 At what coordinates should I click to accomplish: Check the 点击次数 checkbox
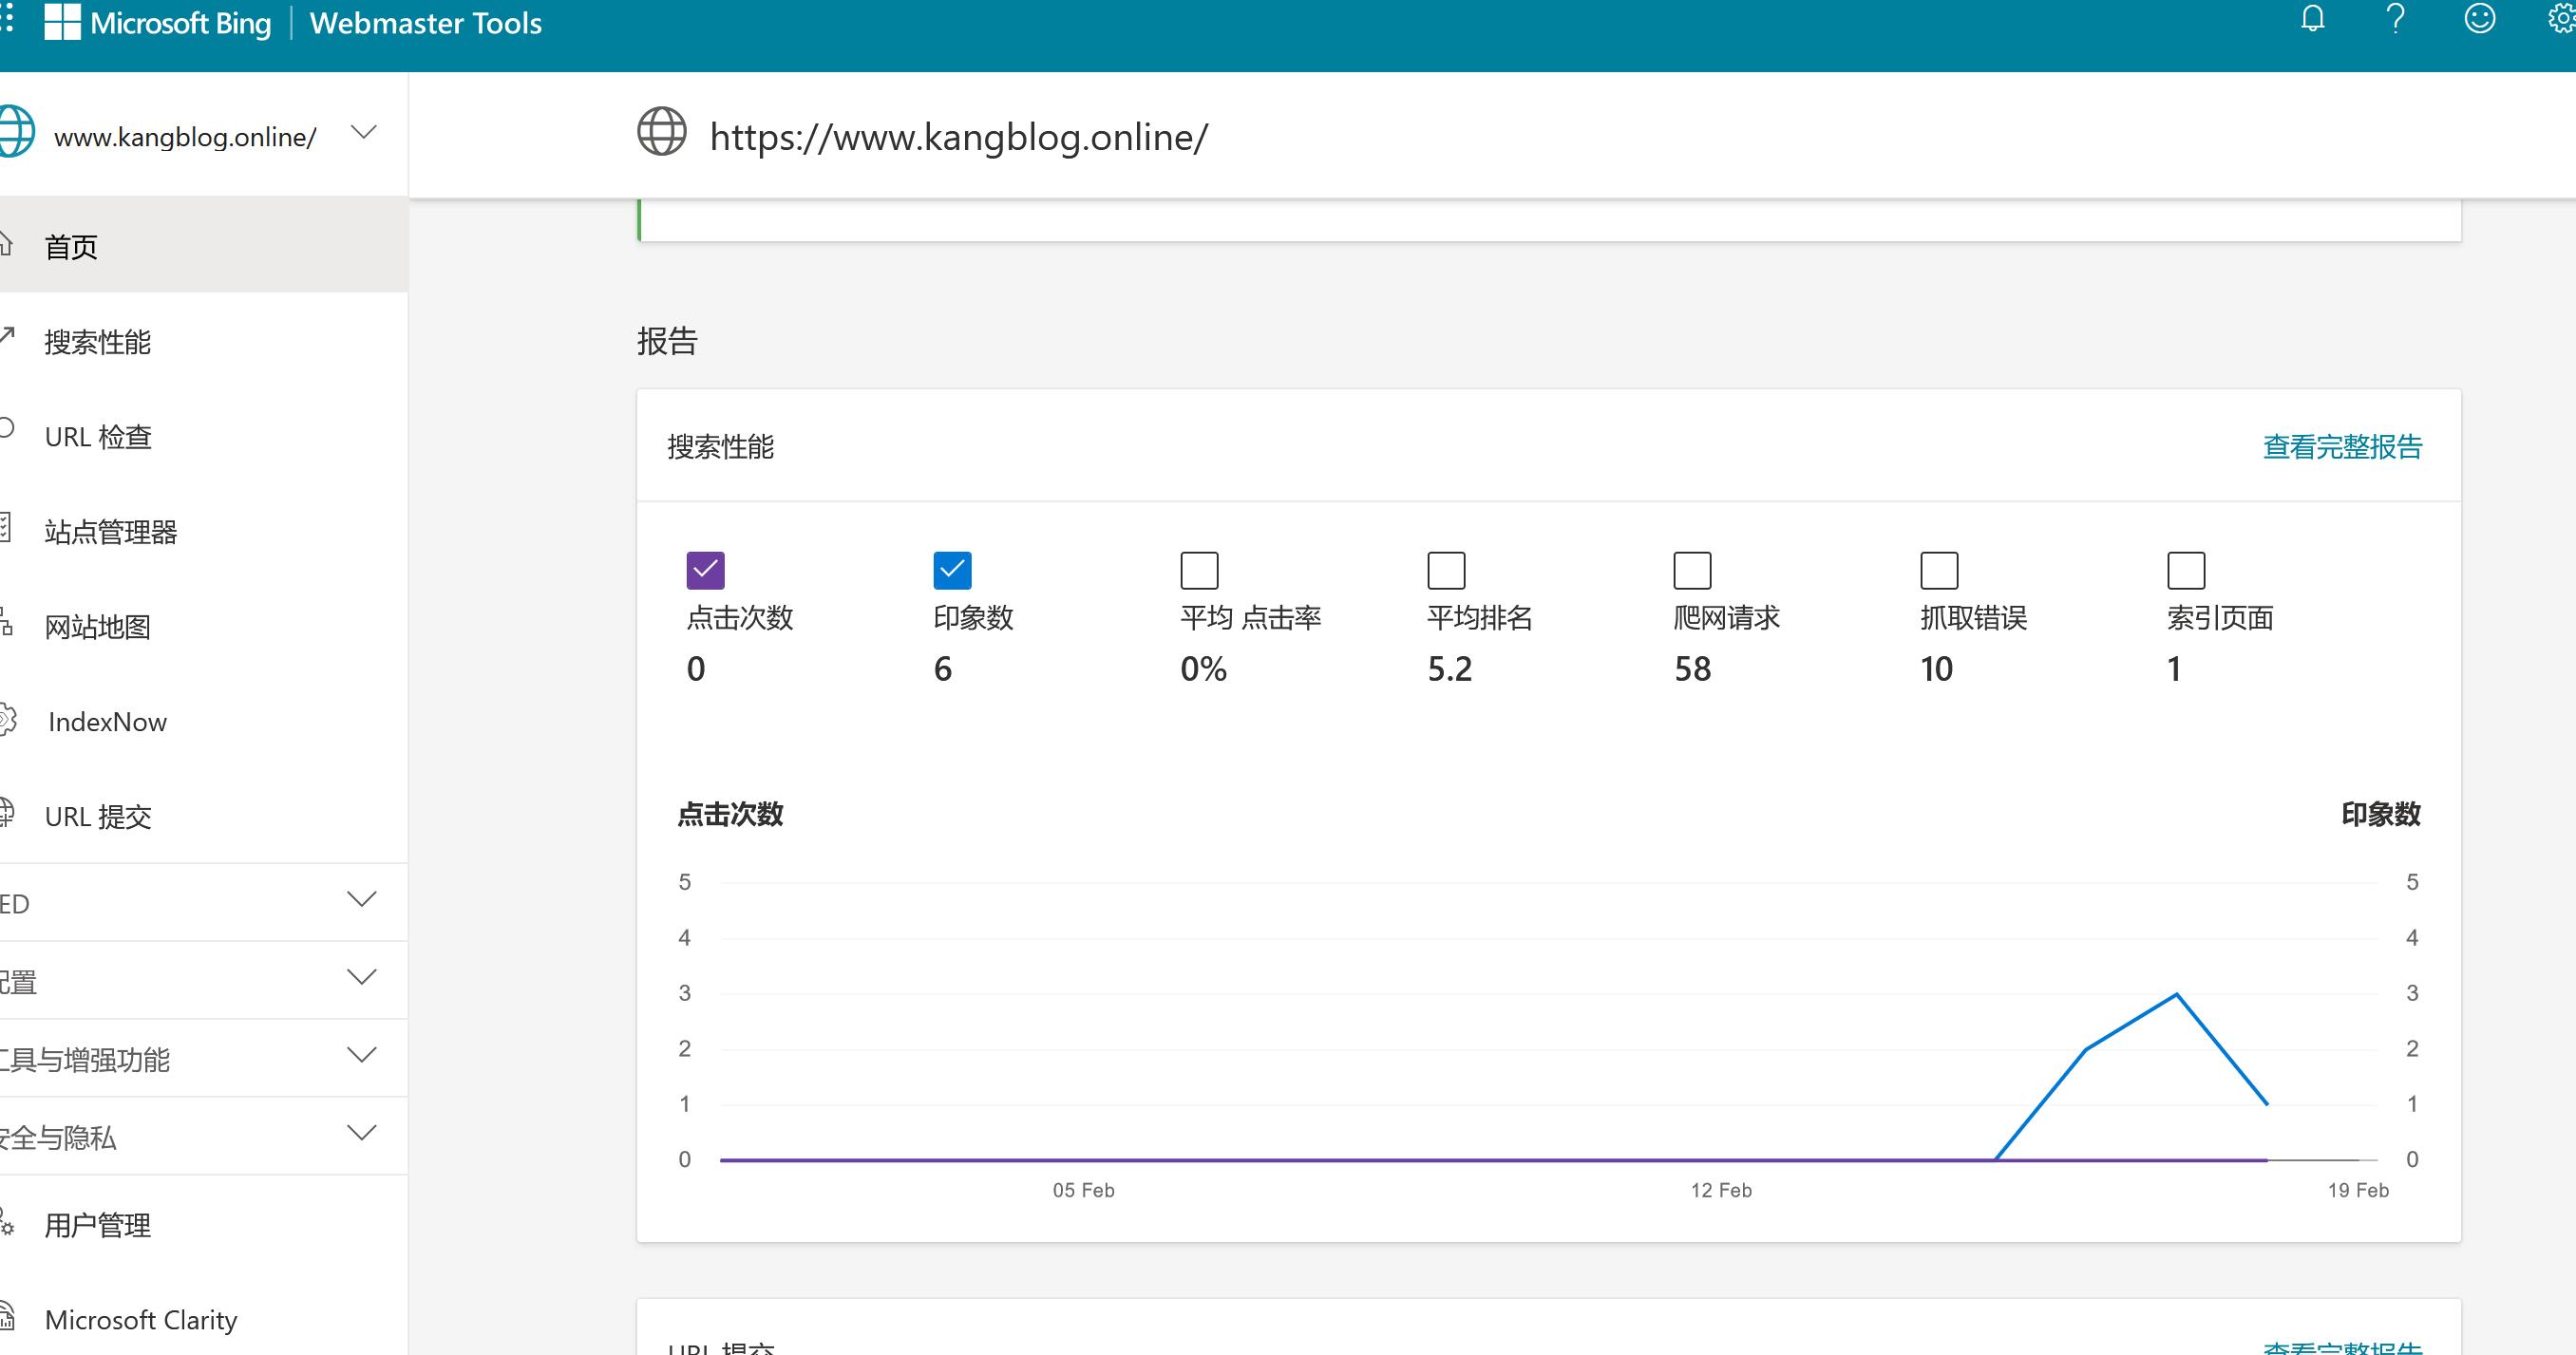(x=705, y=570)
